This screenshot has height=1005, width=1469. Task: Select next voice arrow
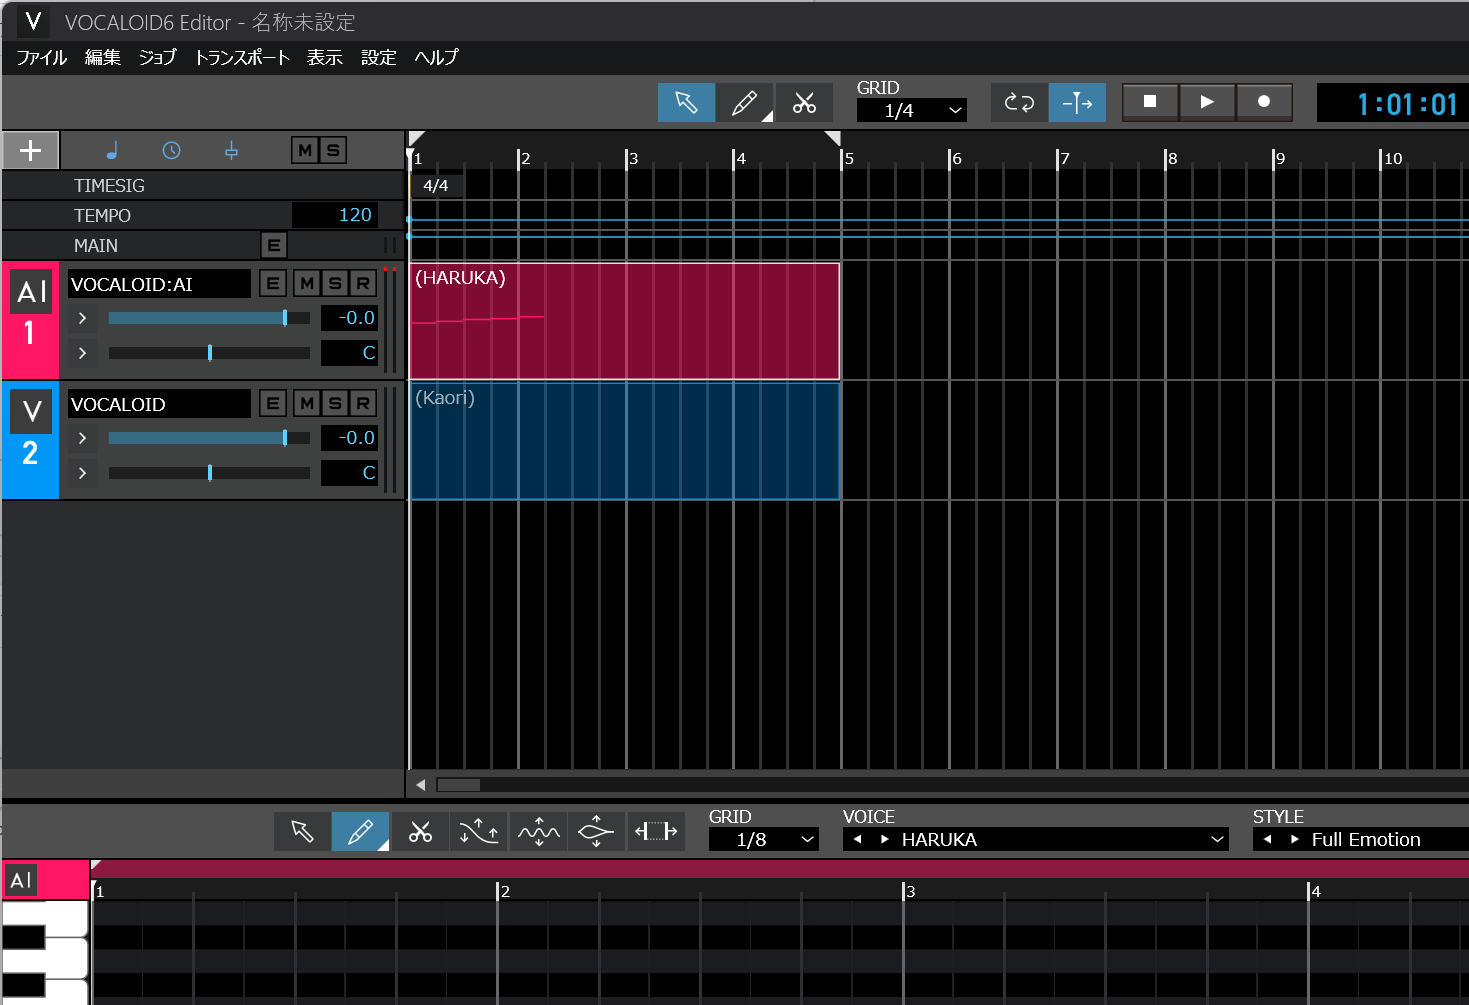coord(884,840)
